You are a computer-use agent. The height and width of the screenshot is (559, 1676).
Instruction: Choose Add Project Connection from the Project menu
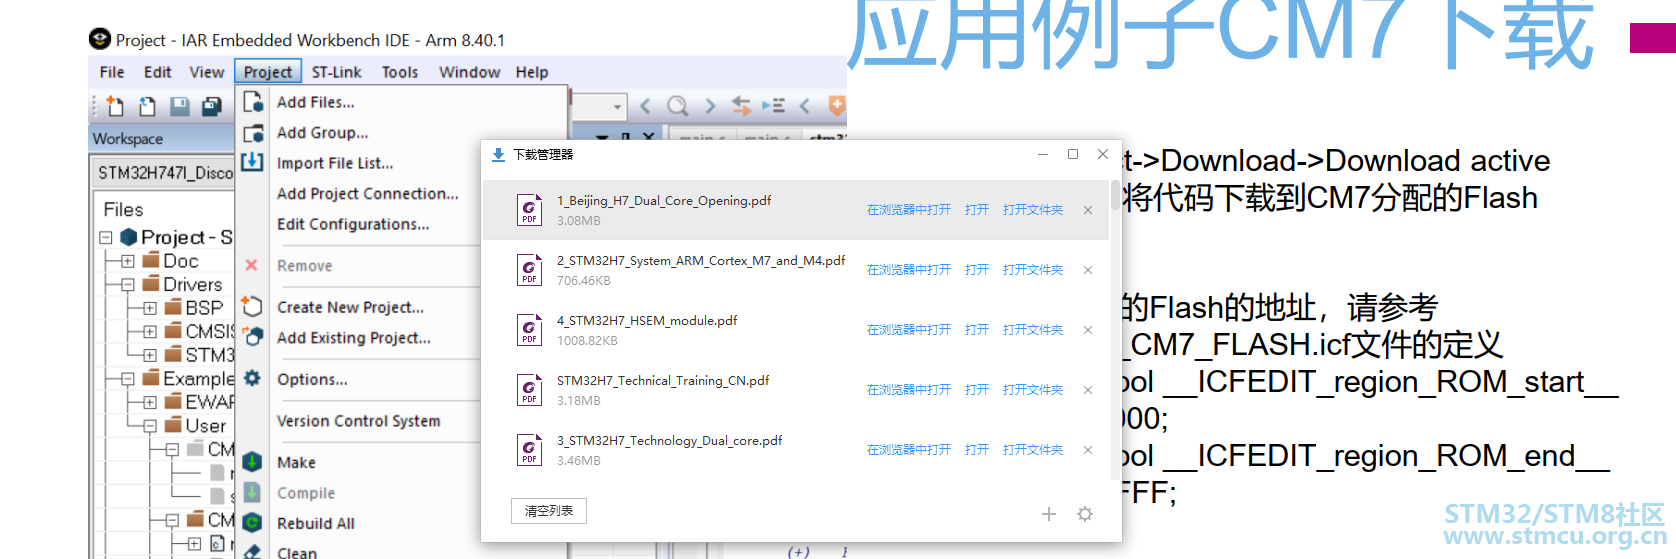point(368,193)
